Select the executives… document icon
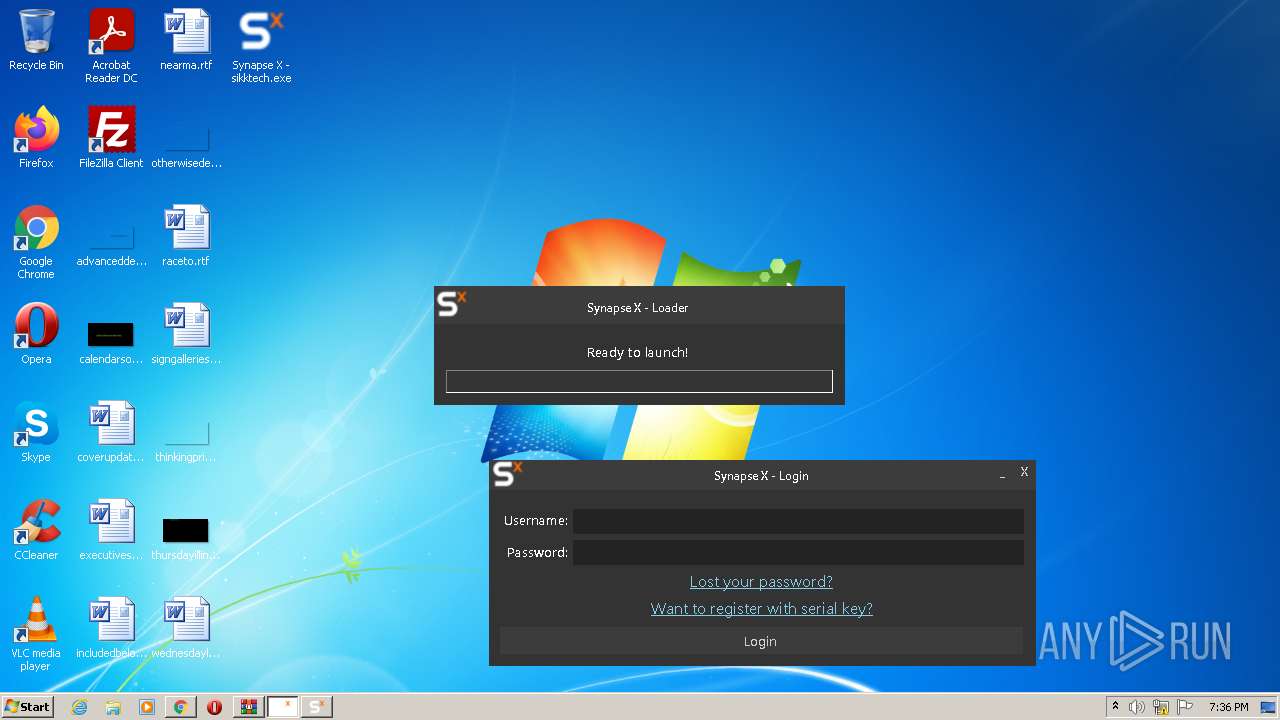Image resolution: width=1280 pixels, height=720 pixels. coord(111,530)
